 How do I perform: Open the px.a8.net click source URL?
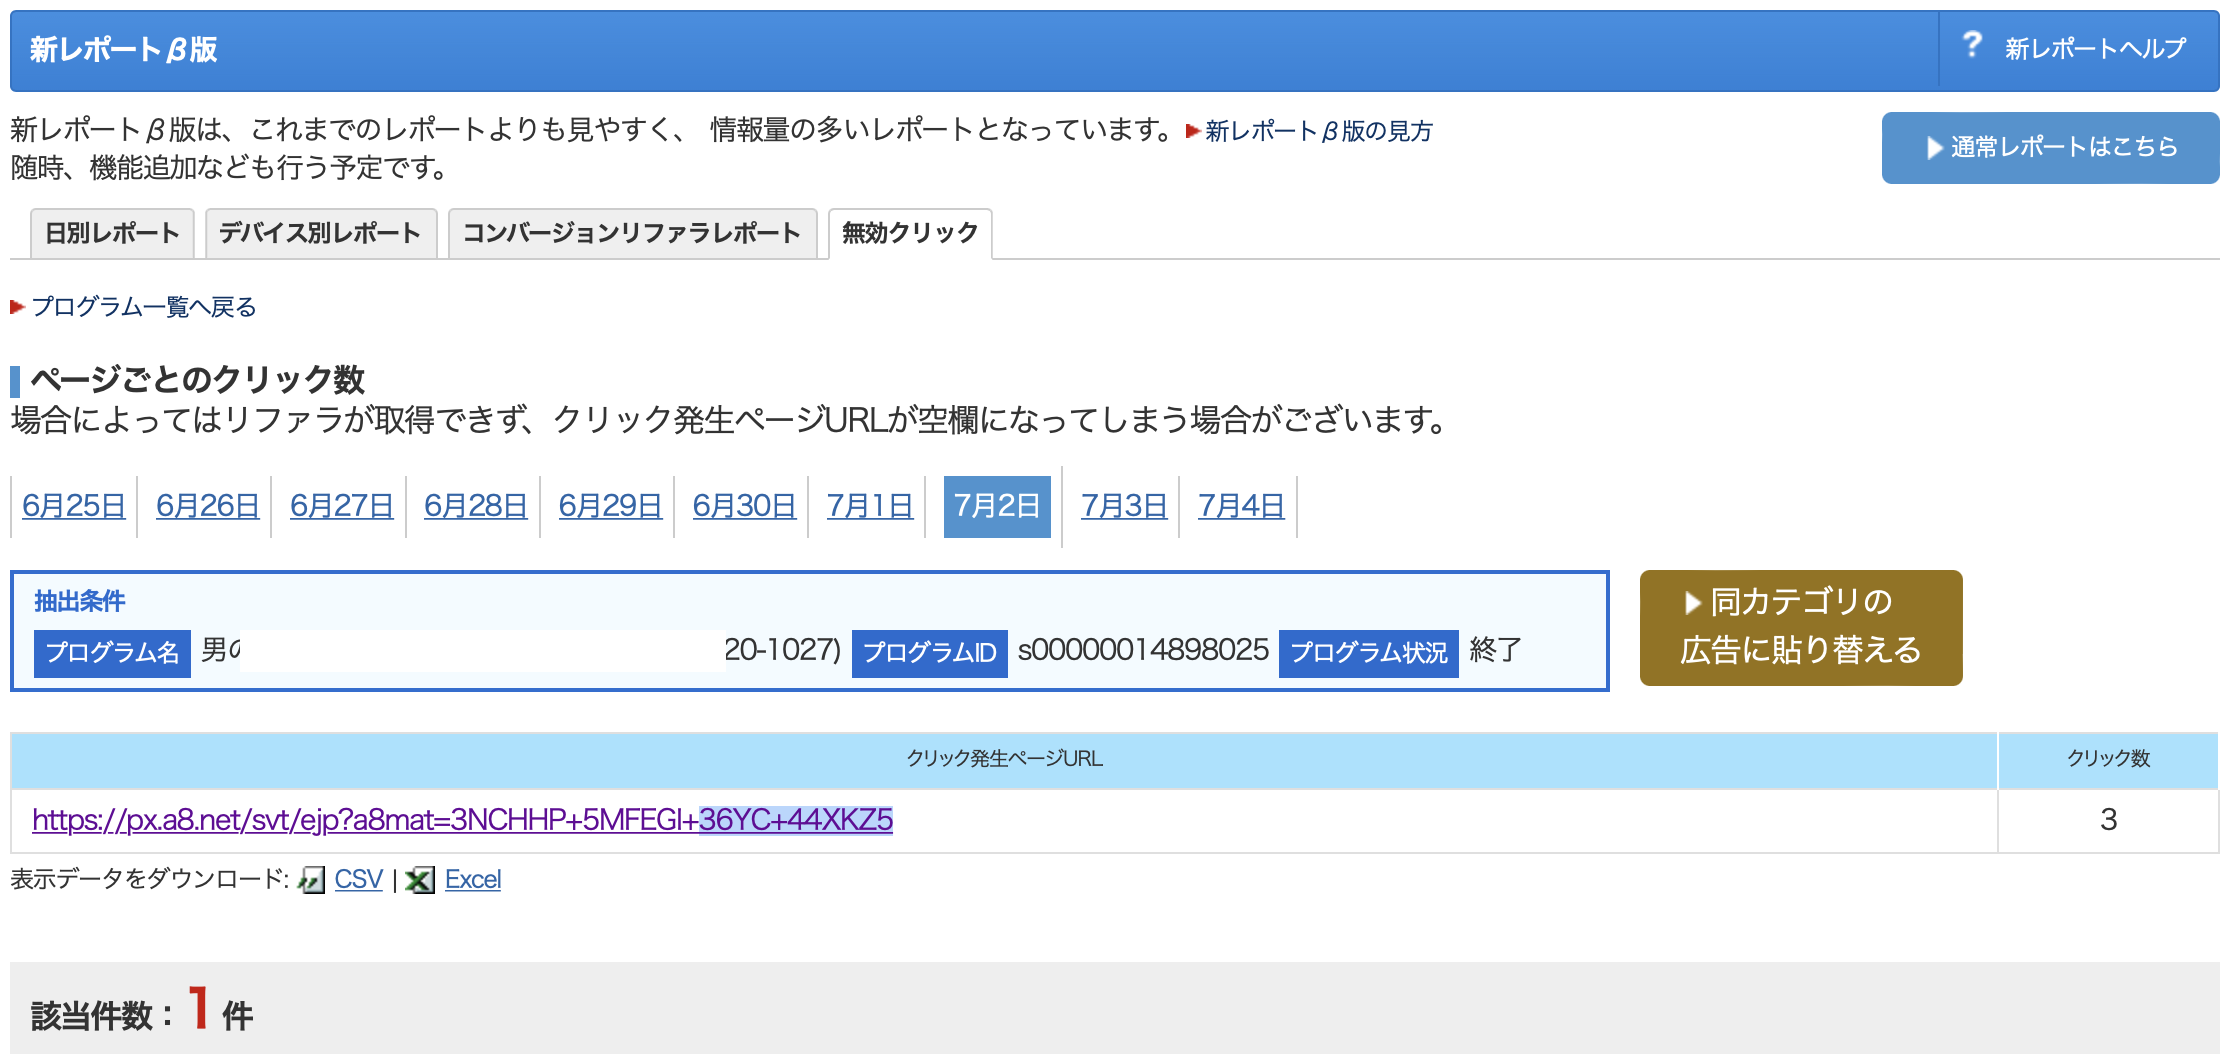click(x=462, y=820)
